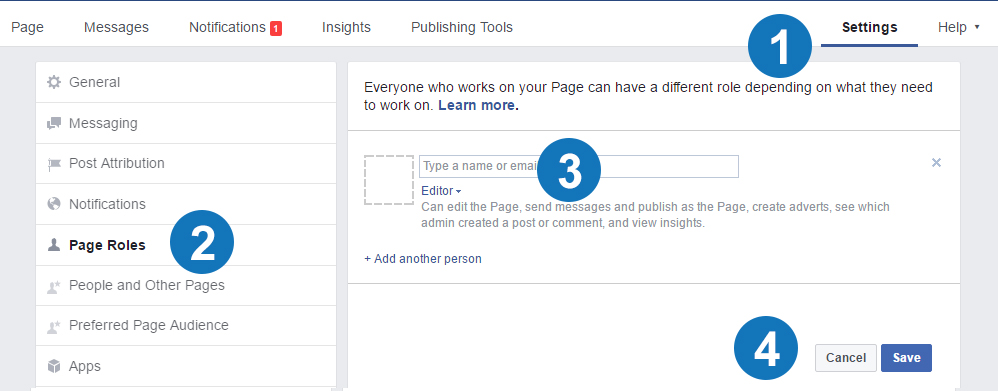Focus the name or email field

[579, 166]
